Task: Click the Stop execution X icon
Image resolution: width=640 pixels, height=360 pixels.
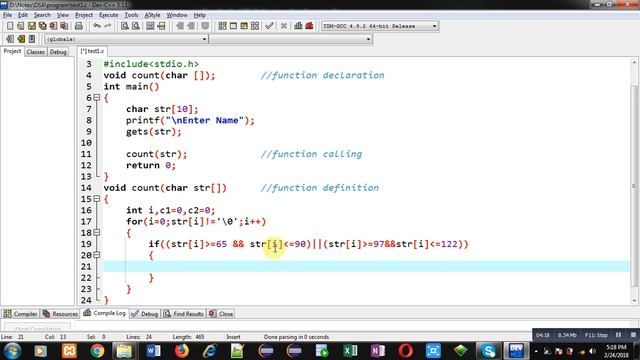Action: pyautogui.click(x=284, y=26)
